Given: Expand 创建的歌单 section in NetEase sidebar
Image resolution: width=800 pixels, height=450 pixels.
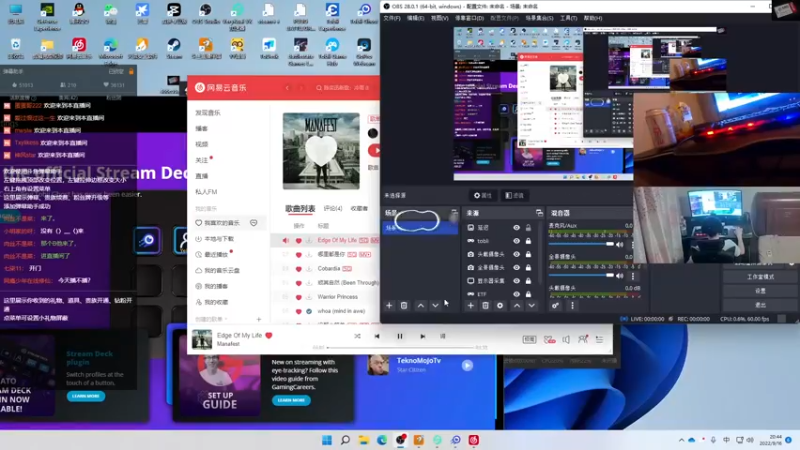Looking at the screenshot, I should 212,319.
